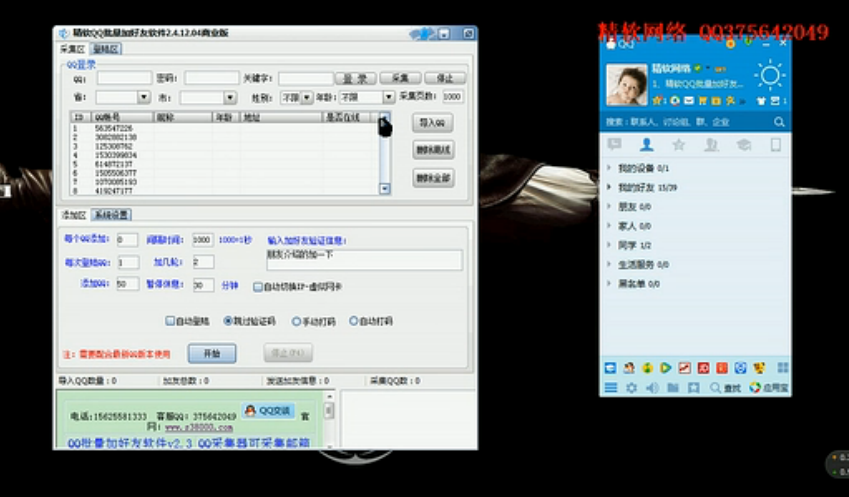Click the green play video icon in QQ
The width and height of the screenshot is (849, 497).
click(x=665, y=368)
